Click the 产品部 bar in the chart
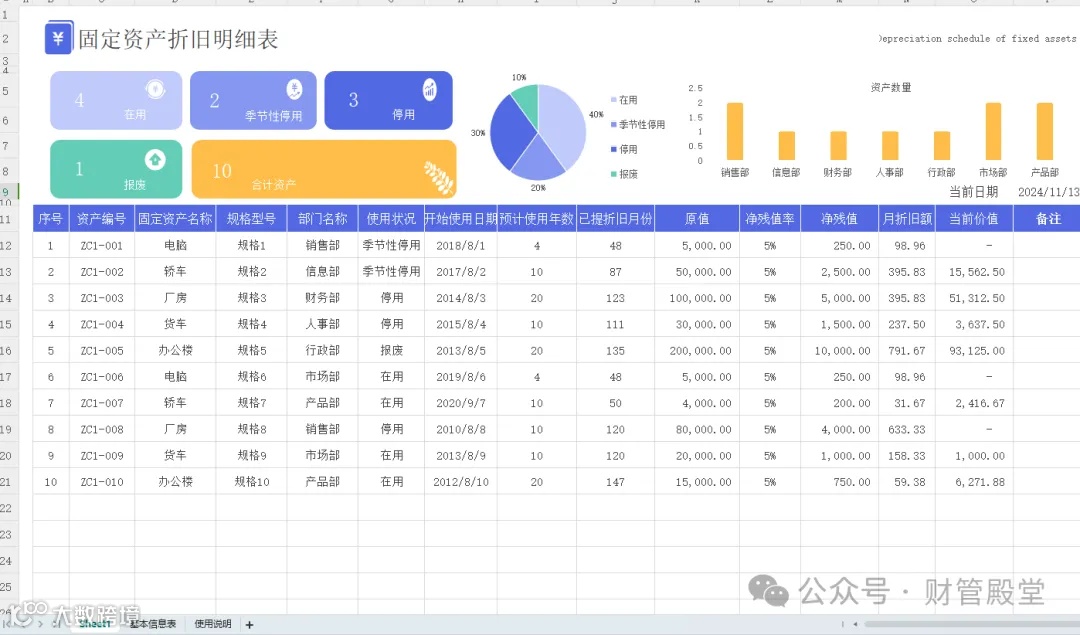The height and width of the screenshot is (635, 1080). pyautogui.click(x=1045, y=132)
